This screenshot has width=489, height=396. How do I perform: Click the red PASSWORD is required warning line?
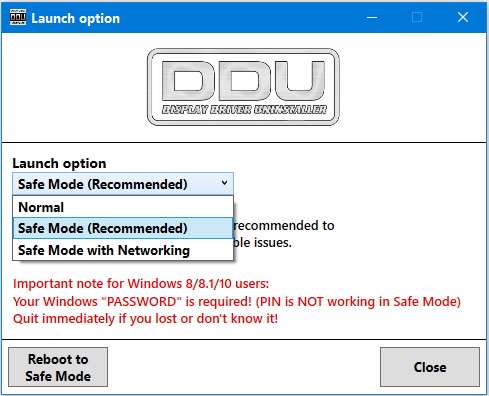[237, 302]
